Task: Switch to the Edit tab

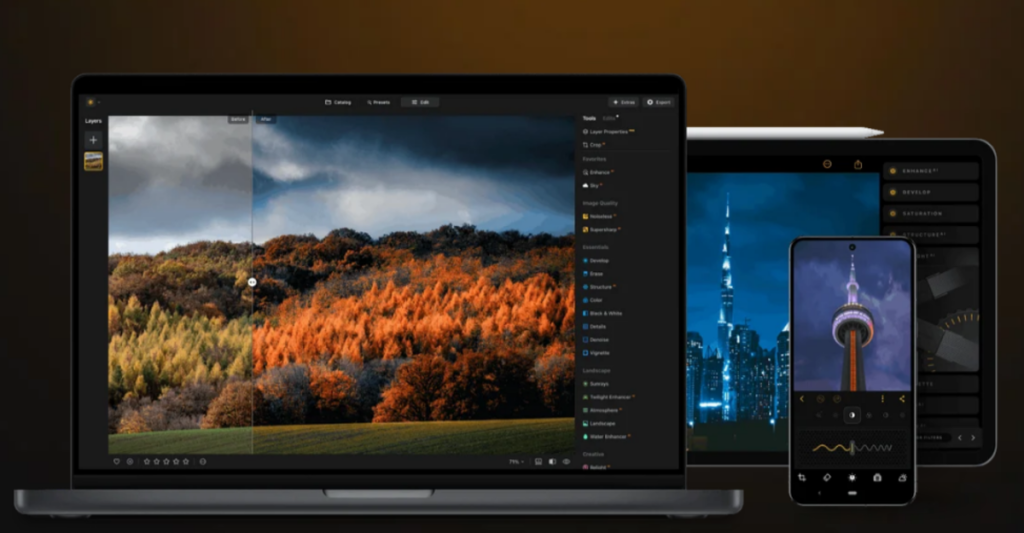Action: 421,102
